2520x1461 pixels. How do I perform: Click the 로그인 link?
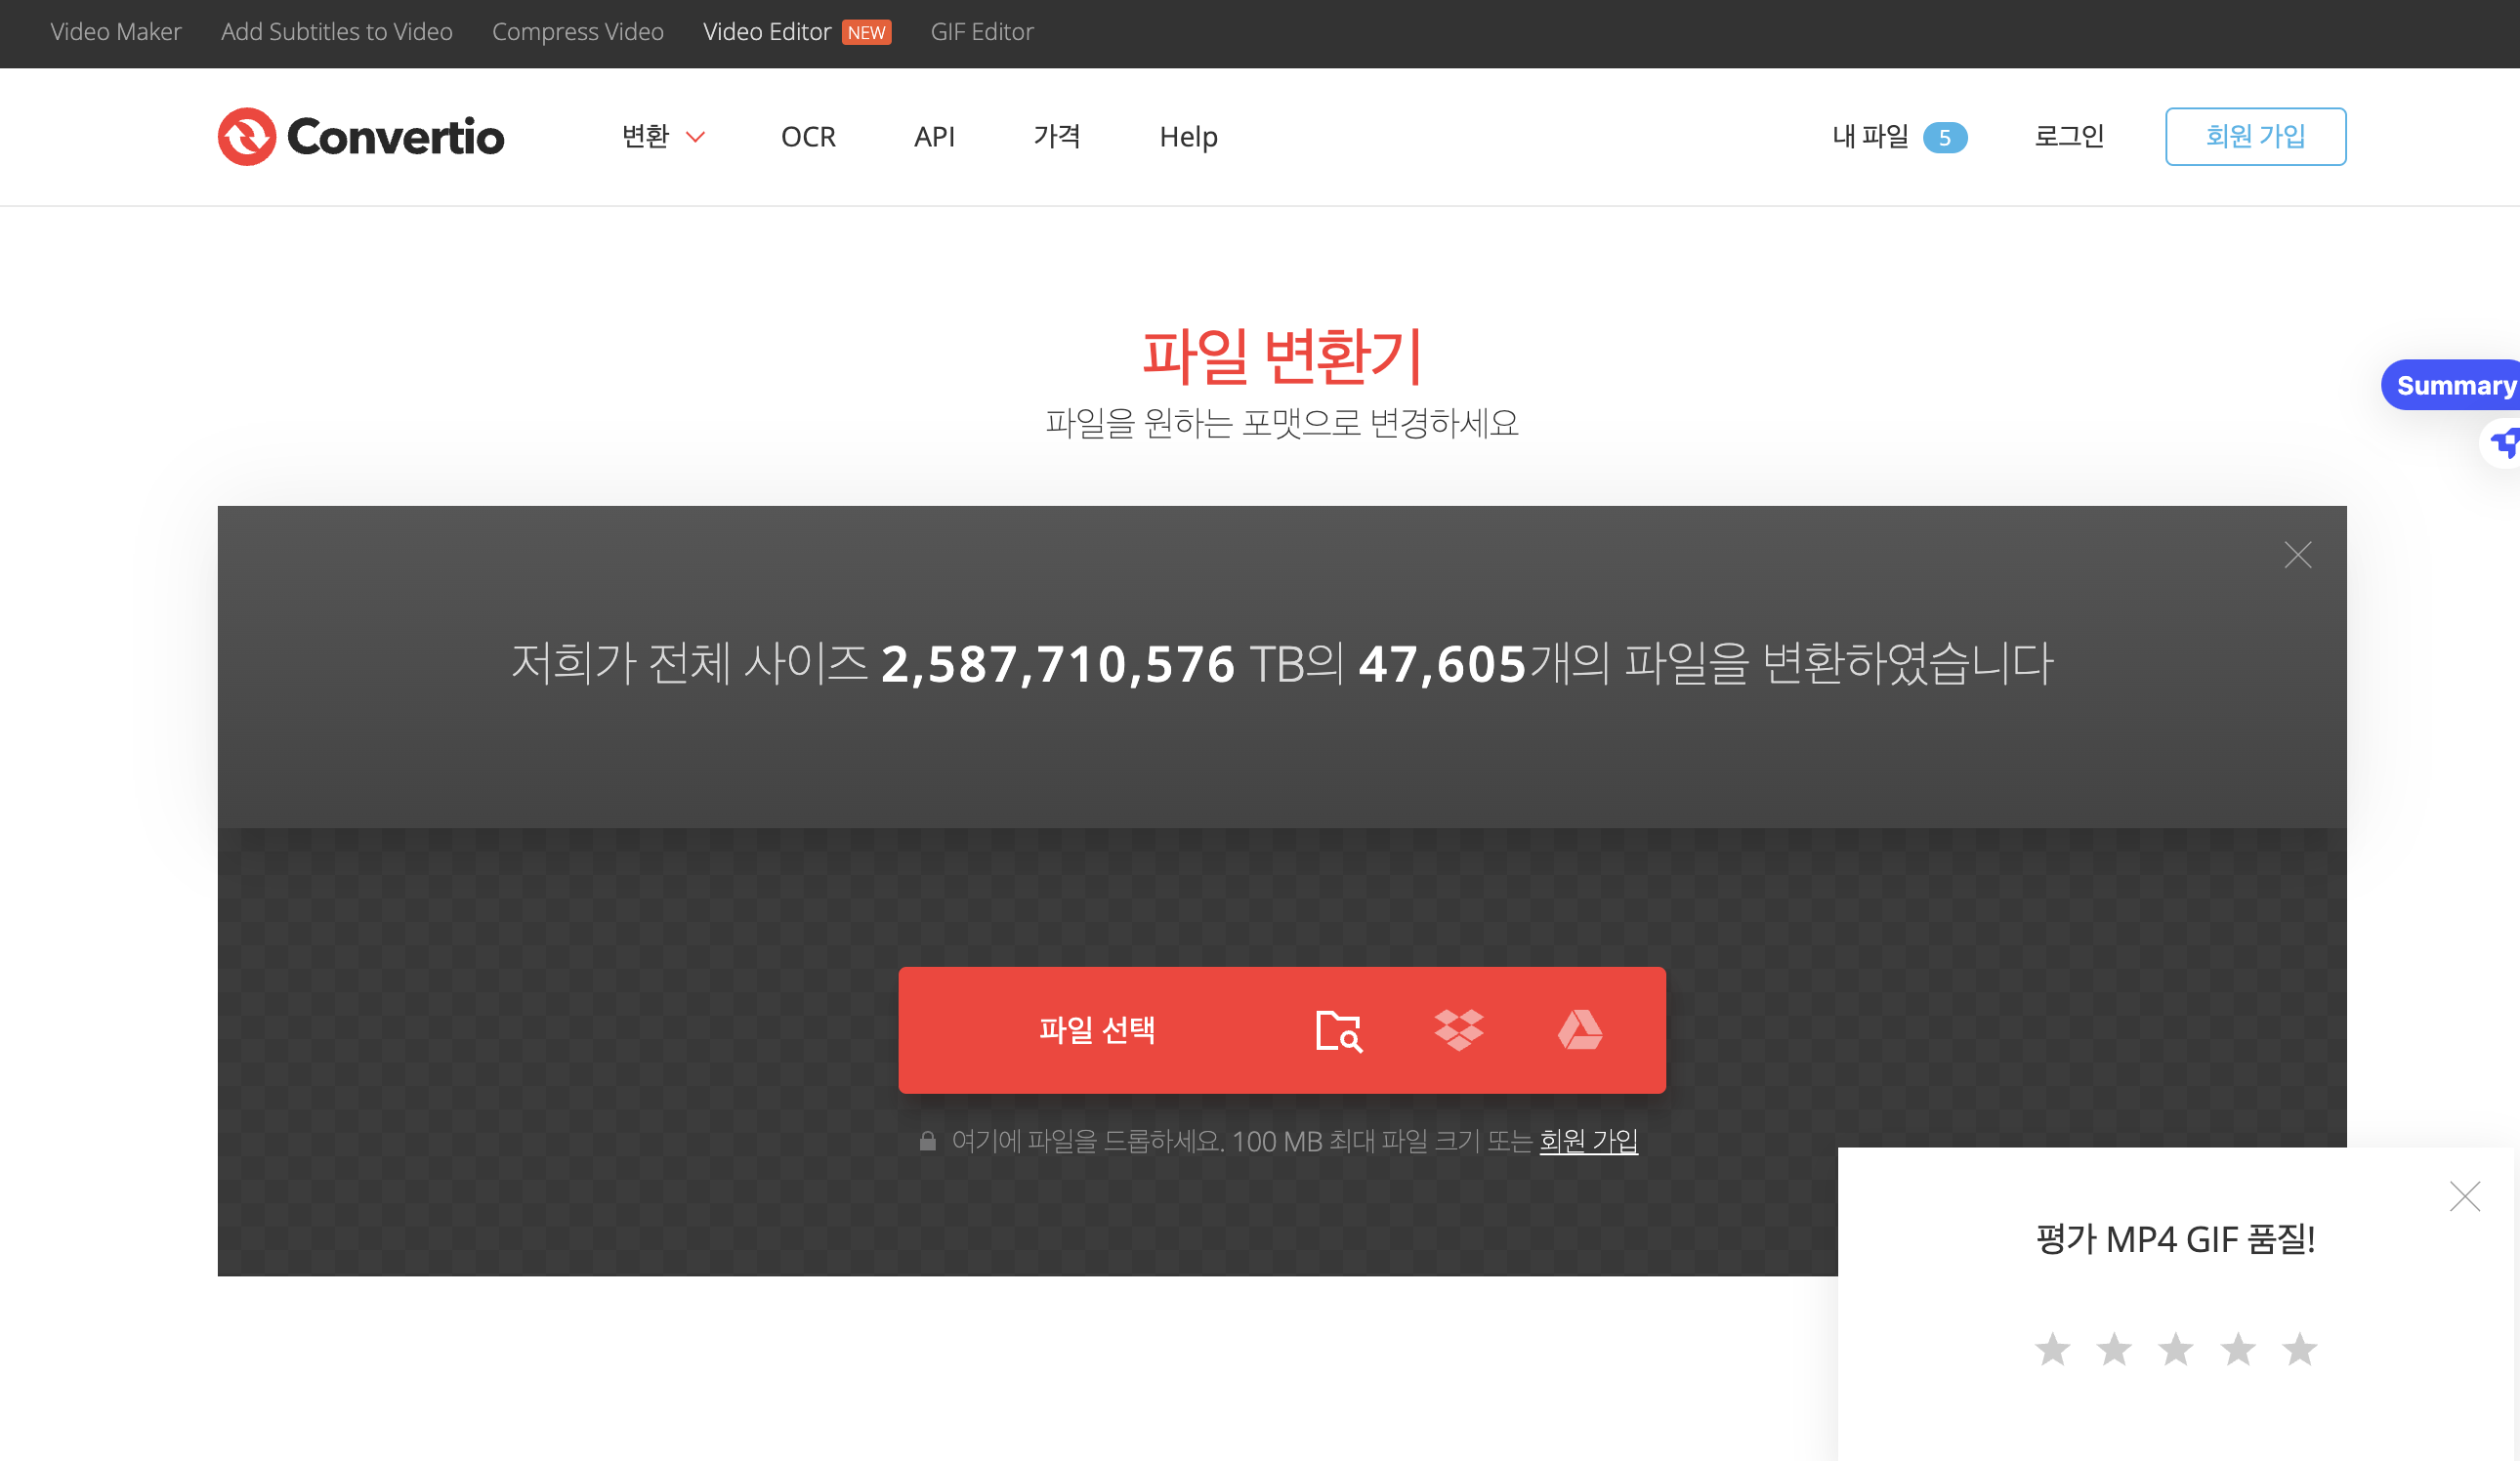[2068, 136]
